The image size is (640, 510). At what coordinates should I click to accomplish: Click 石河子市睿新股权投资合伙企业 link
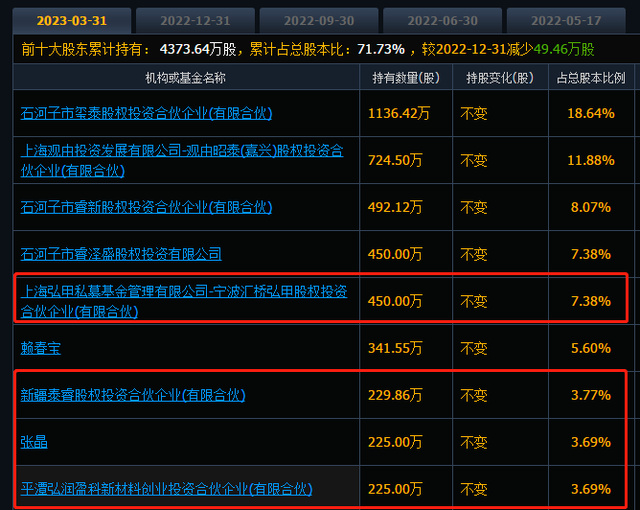(x=146, y=207)
